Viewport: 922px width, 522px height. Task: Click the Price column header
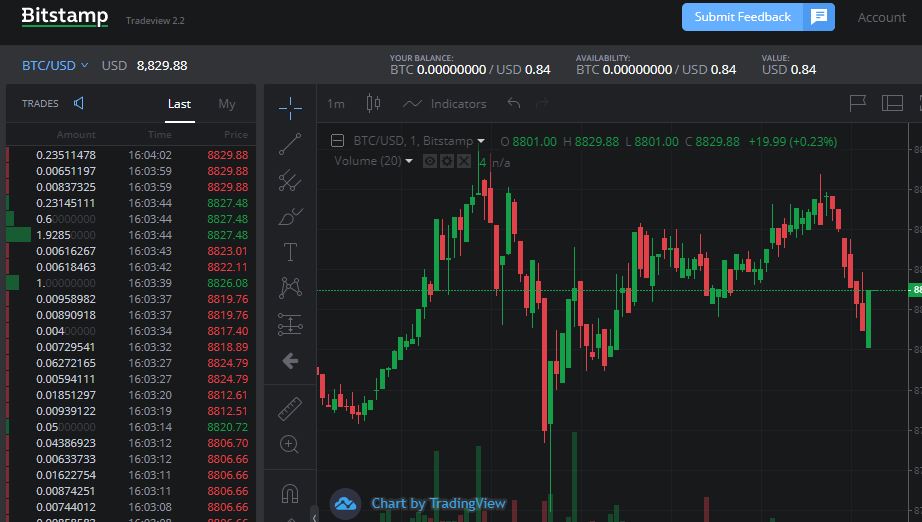(x=236, y=135)
